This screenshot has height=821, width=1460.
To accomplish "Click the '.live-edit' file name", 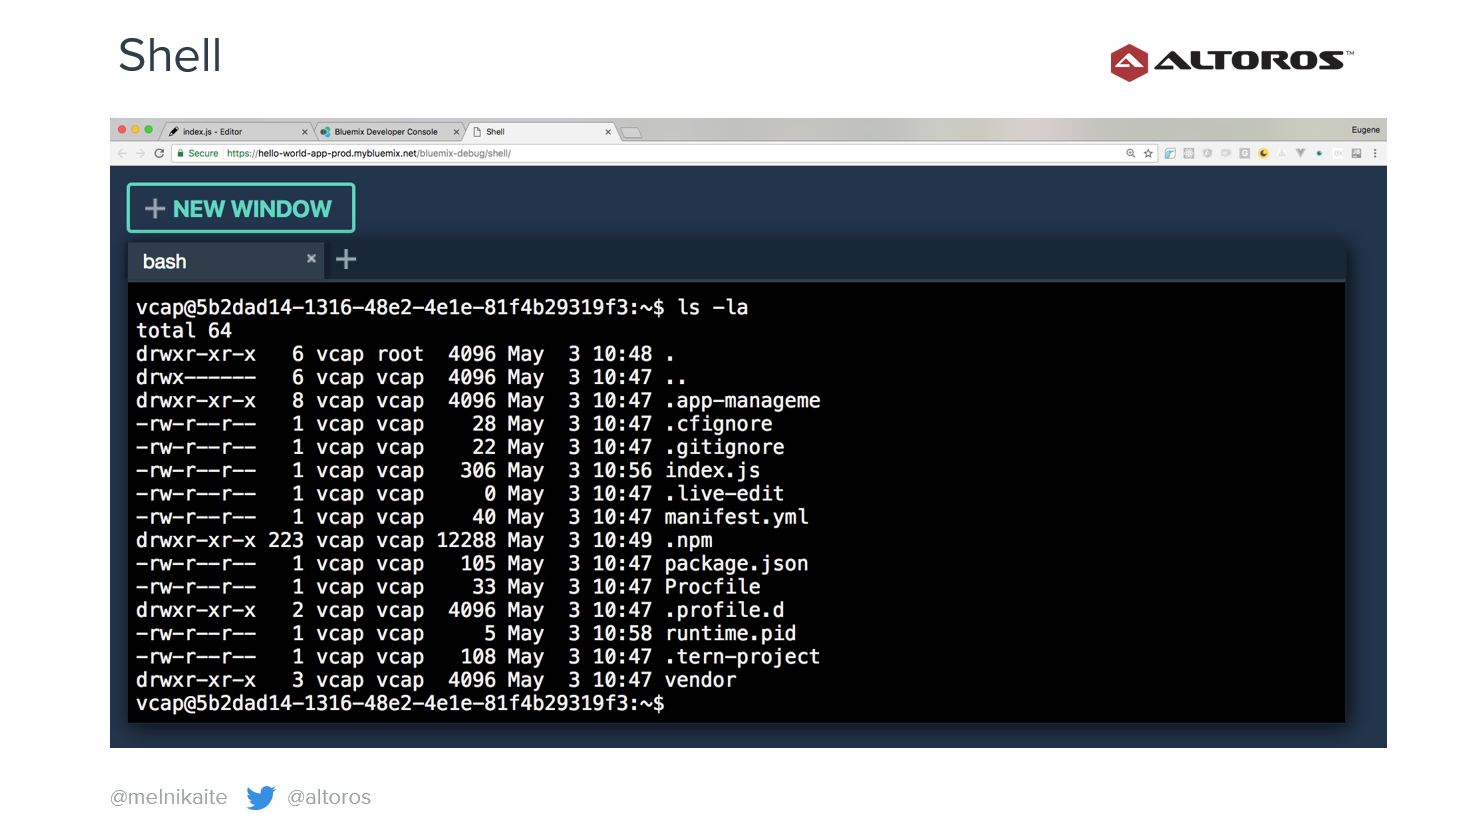I will 725,493.
